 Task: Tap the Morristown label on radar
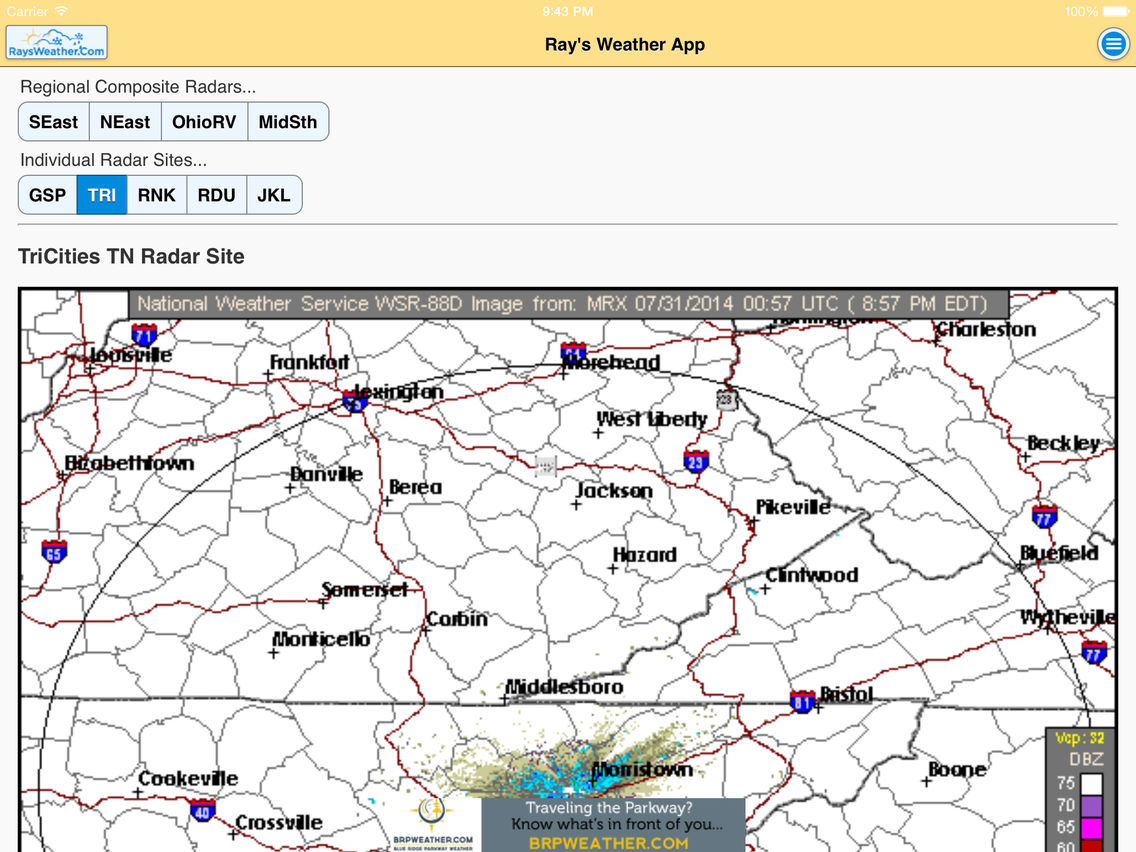coord(643,769)
